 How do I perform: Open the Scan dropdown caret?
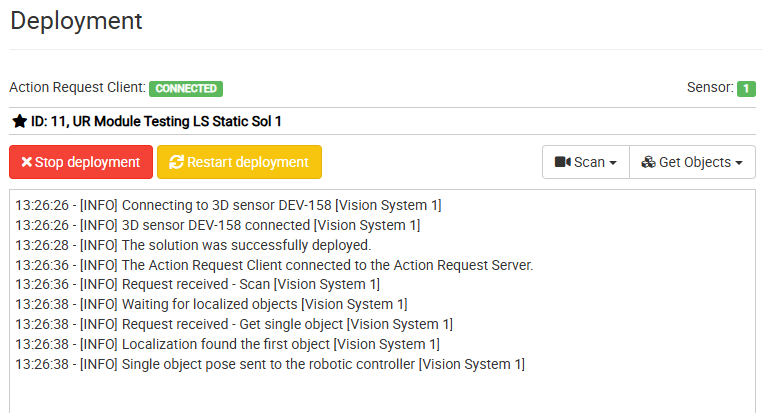613,163
